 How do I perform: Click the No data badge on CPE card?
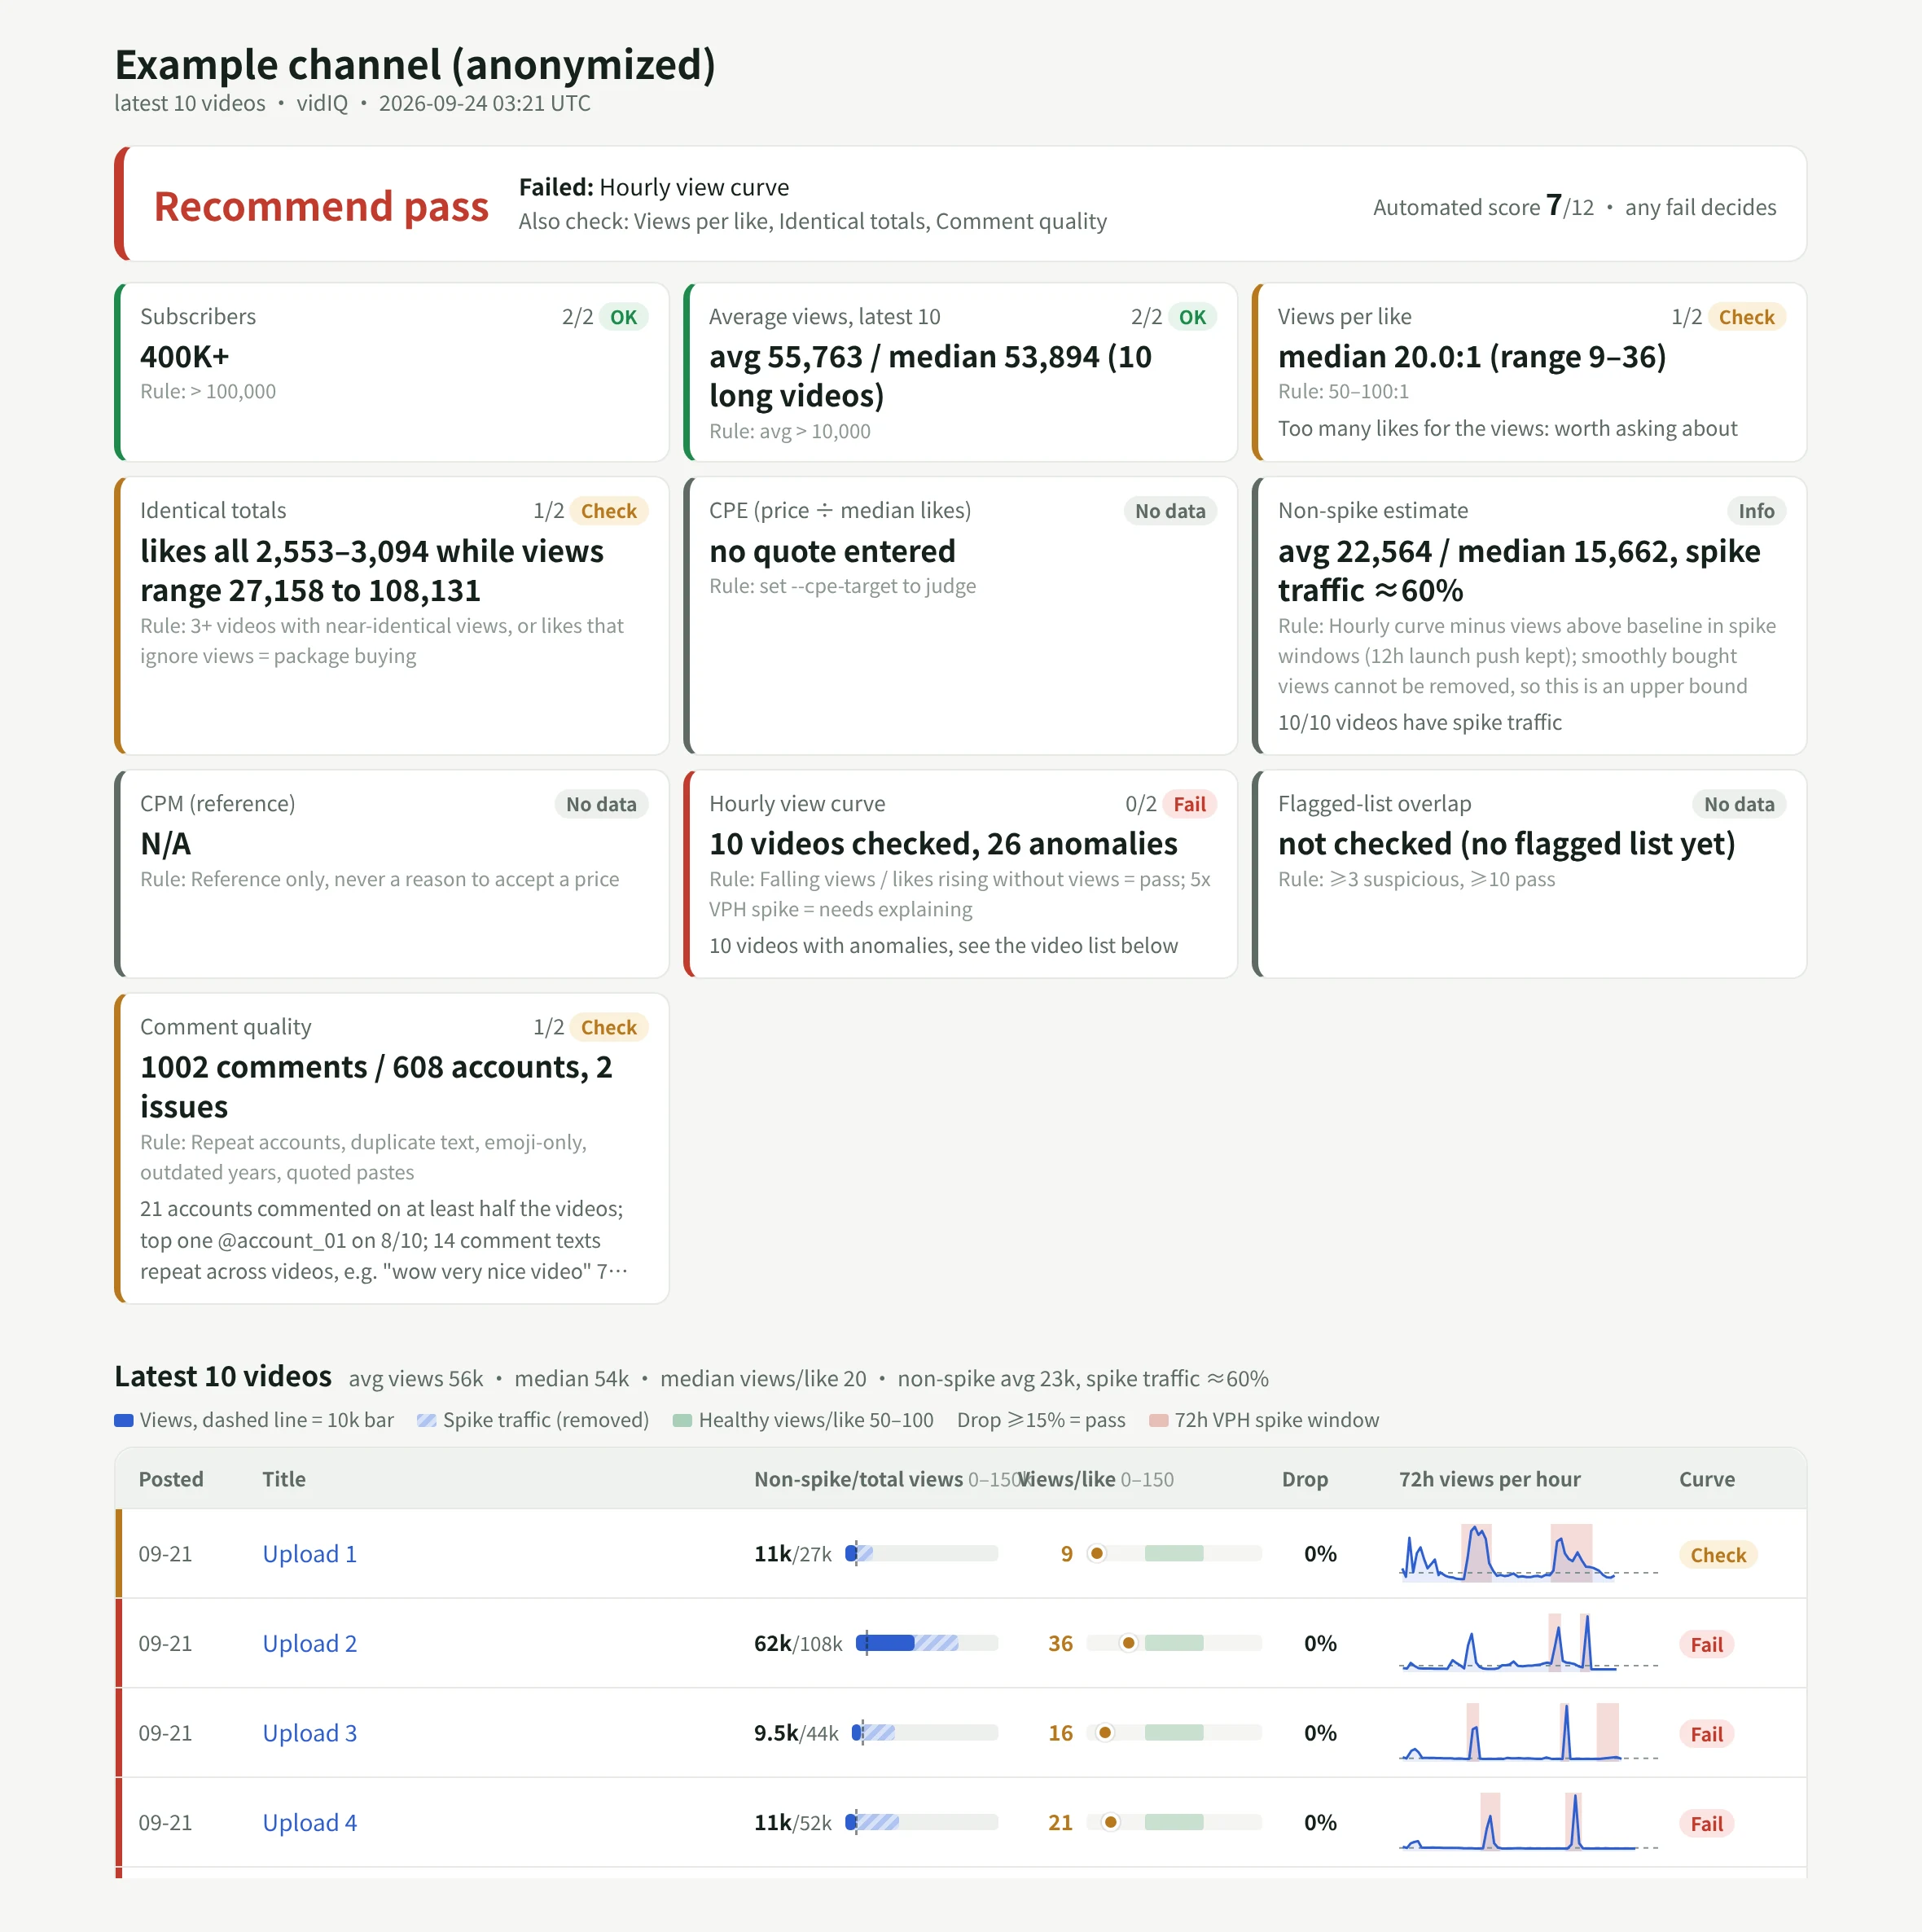tap(1170, 511)
